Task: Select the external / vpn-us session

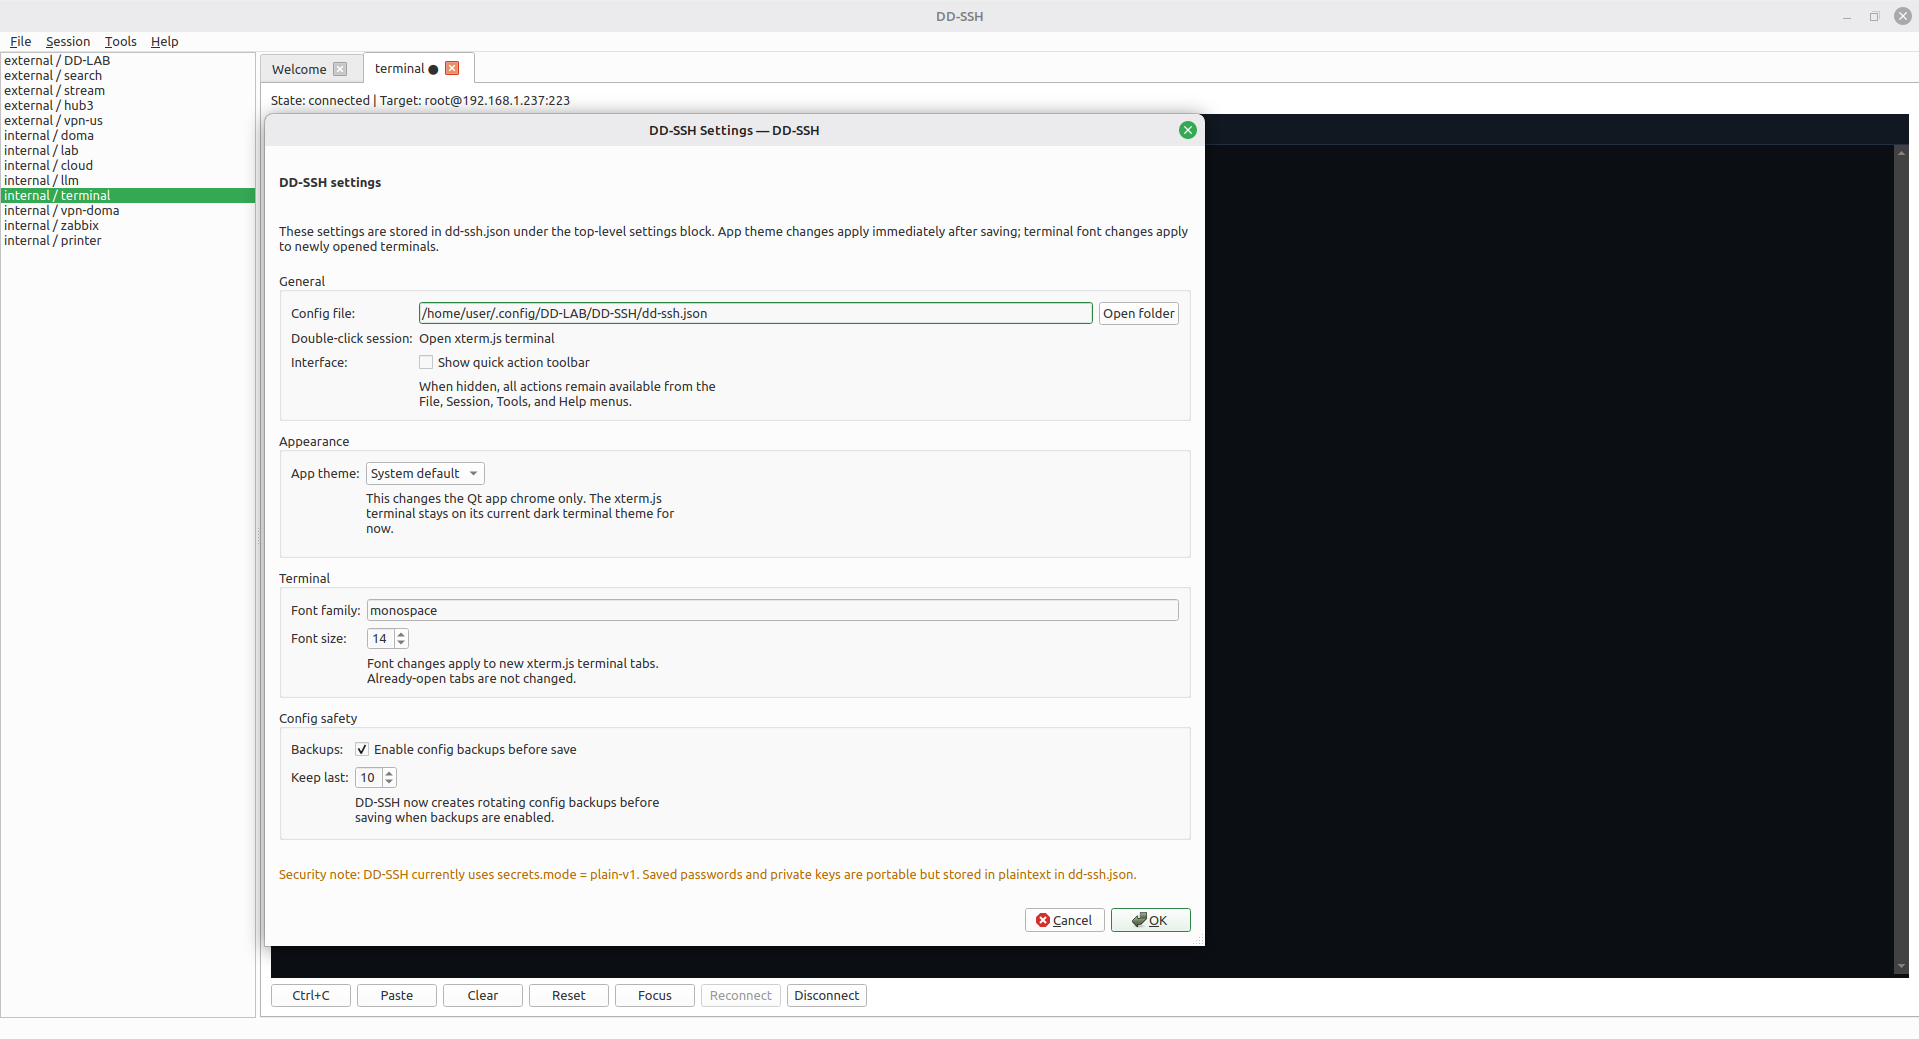Action: point(128,120)
